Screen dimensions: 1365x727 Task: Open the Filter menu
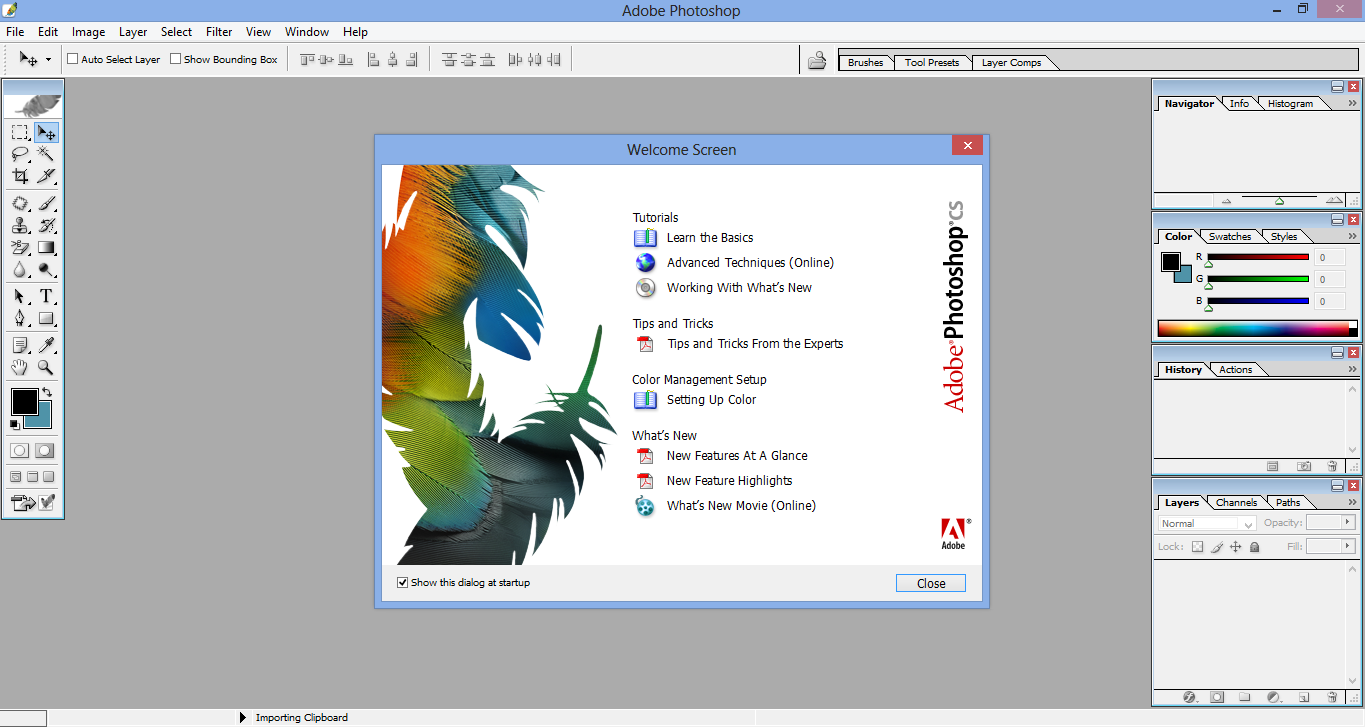pyautogui.click(x=218, y=31)
